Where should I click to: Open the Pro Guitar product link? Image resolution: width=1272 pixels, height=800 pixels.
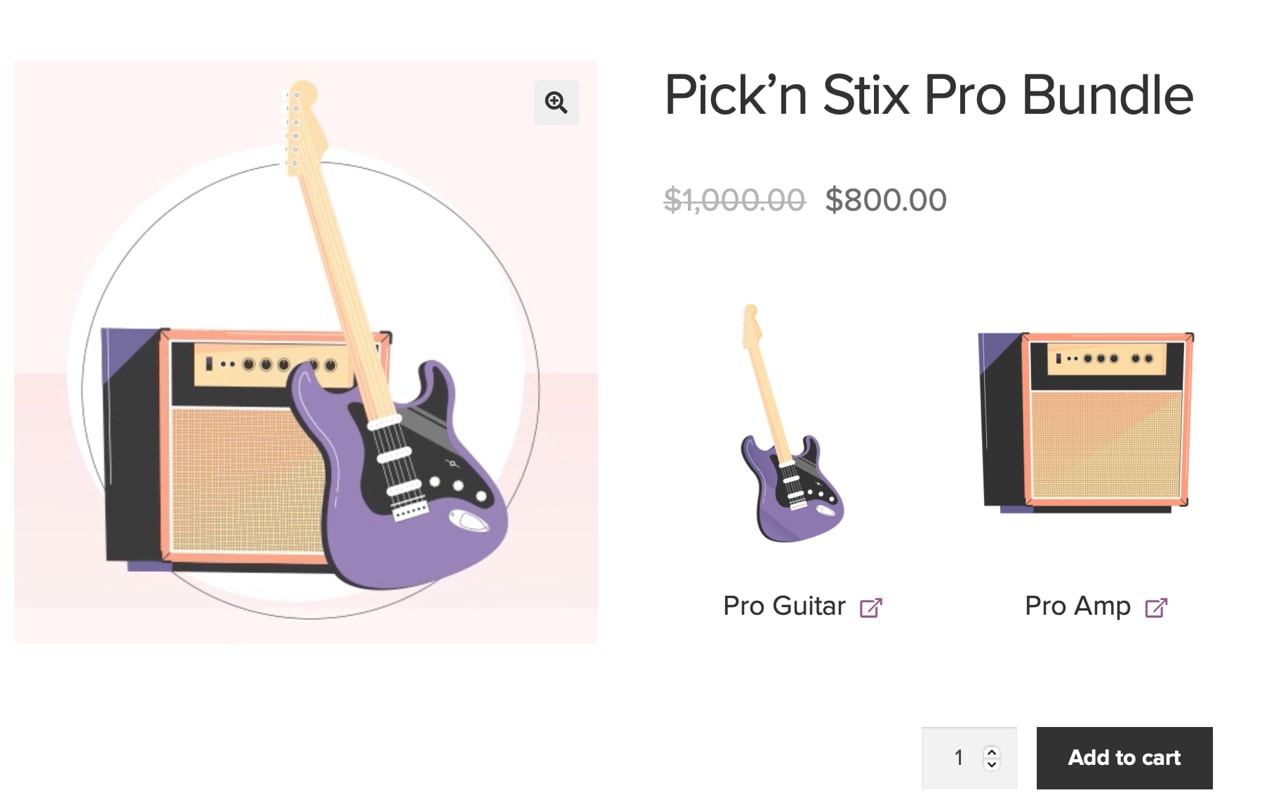tap(783, 605)
